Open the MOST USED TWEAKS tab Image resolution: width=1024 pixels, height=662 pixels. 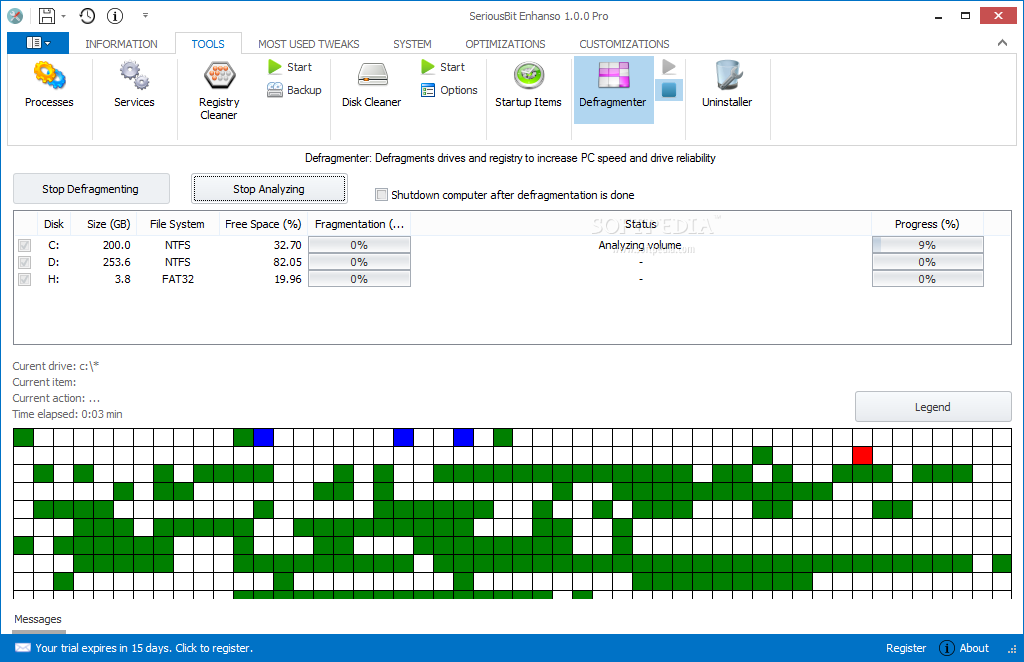pos(308,44)
